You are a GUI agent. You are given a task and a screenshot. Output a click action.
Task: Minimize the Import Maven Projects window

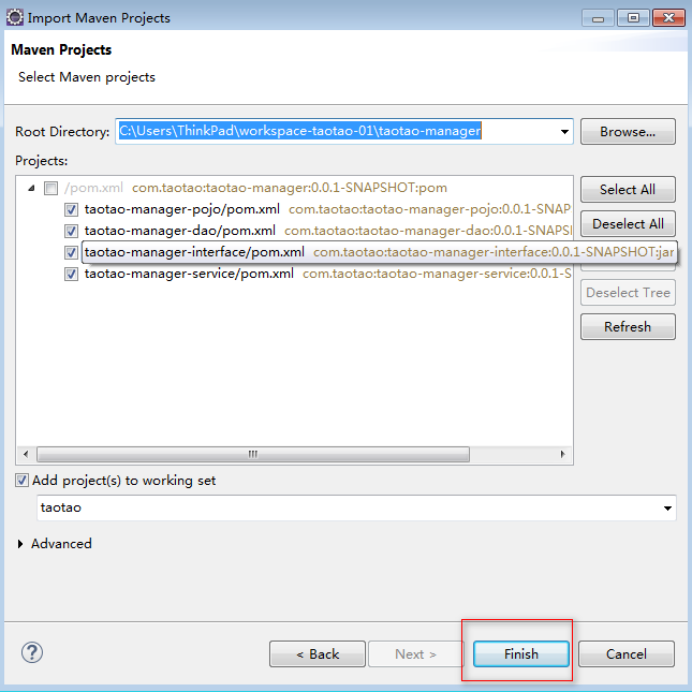598,19
